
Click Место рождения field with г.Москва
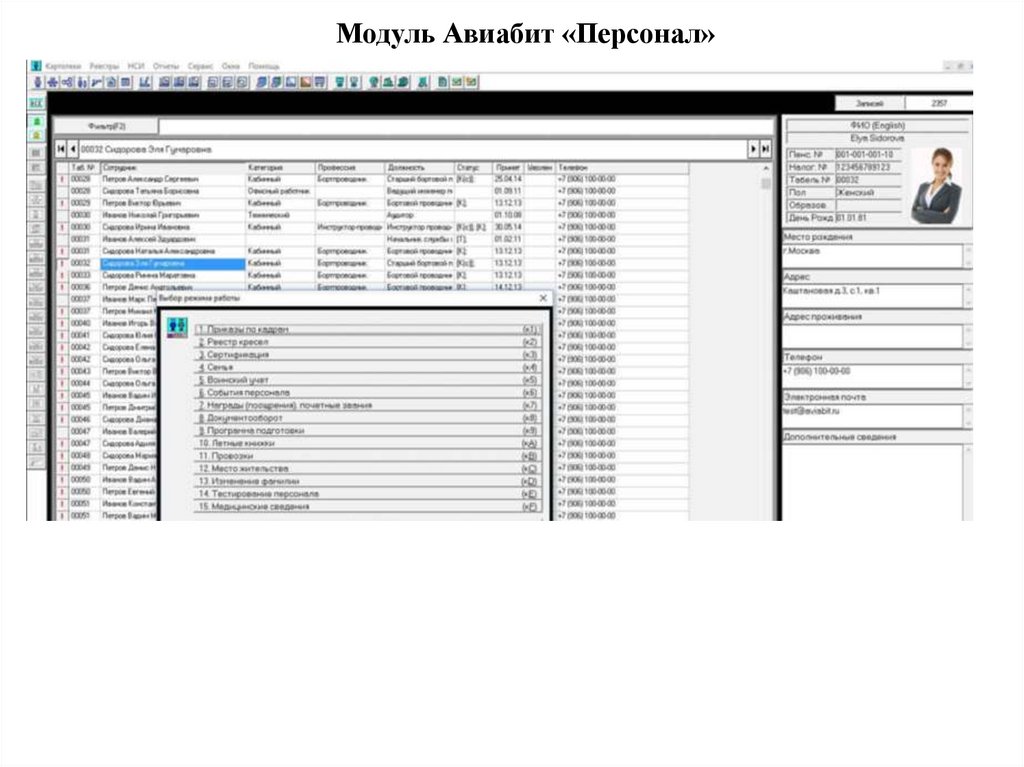[873, 255]
